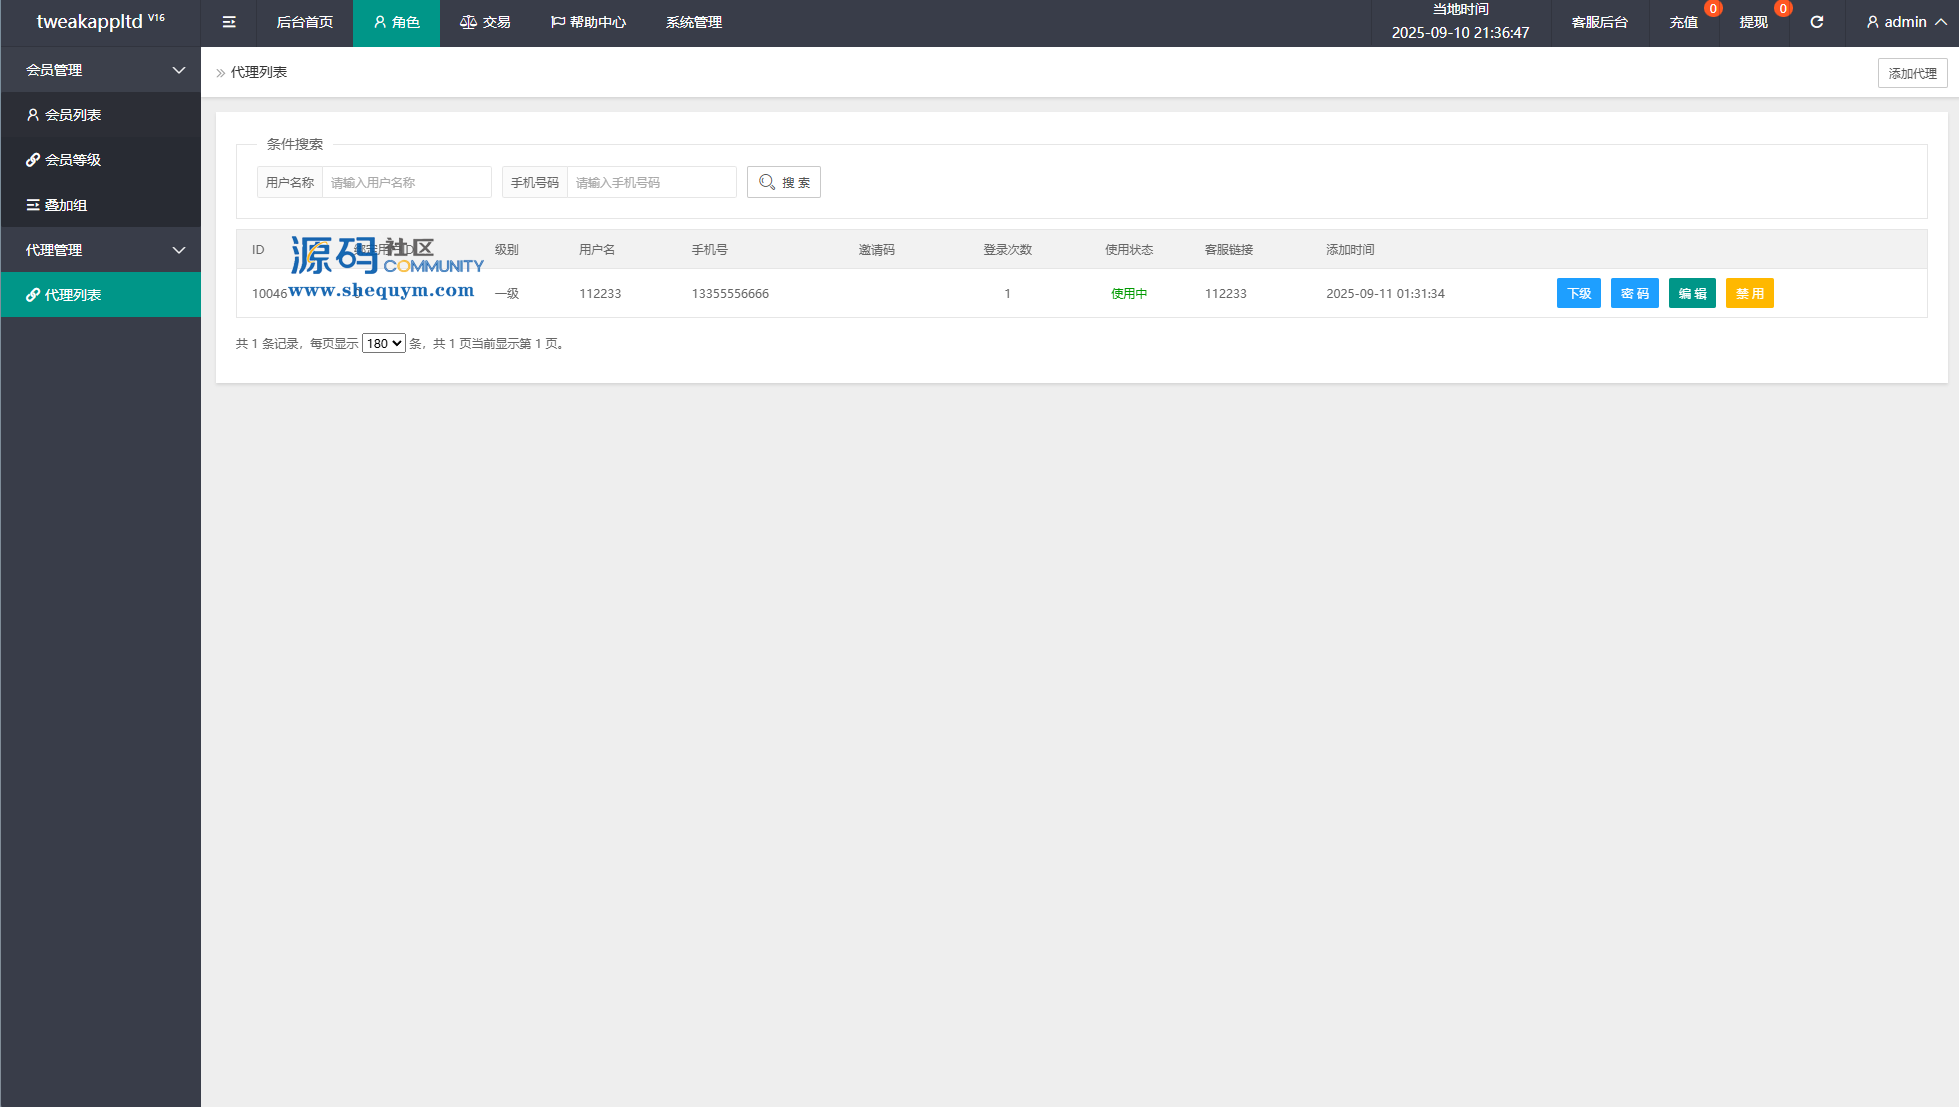
Task: Click the blue 下级 button
Action: pos(1578,293)
